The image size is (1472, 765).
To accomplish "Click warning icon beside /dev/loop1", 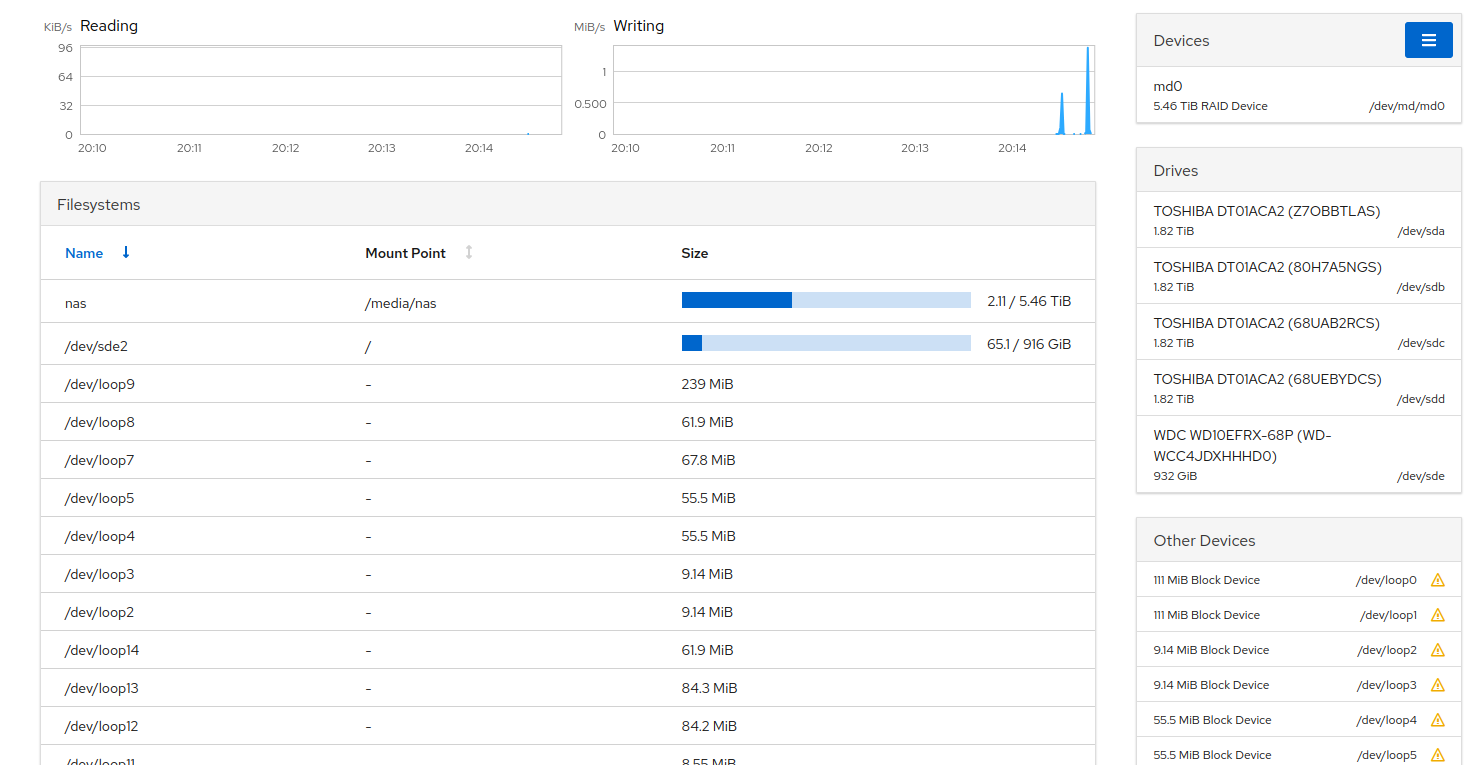I will (x=1438, y=615).
